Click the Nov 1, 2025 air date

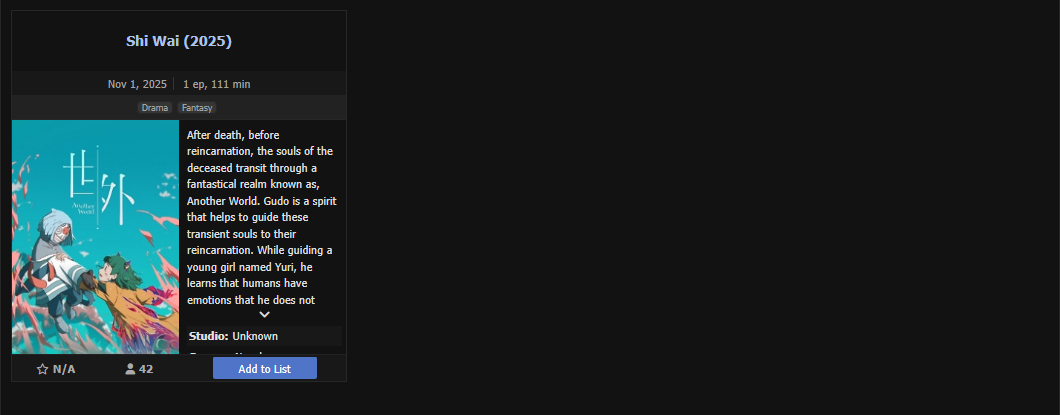click(x=137, y=84)
